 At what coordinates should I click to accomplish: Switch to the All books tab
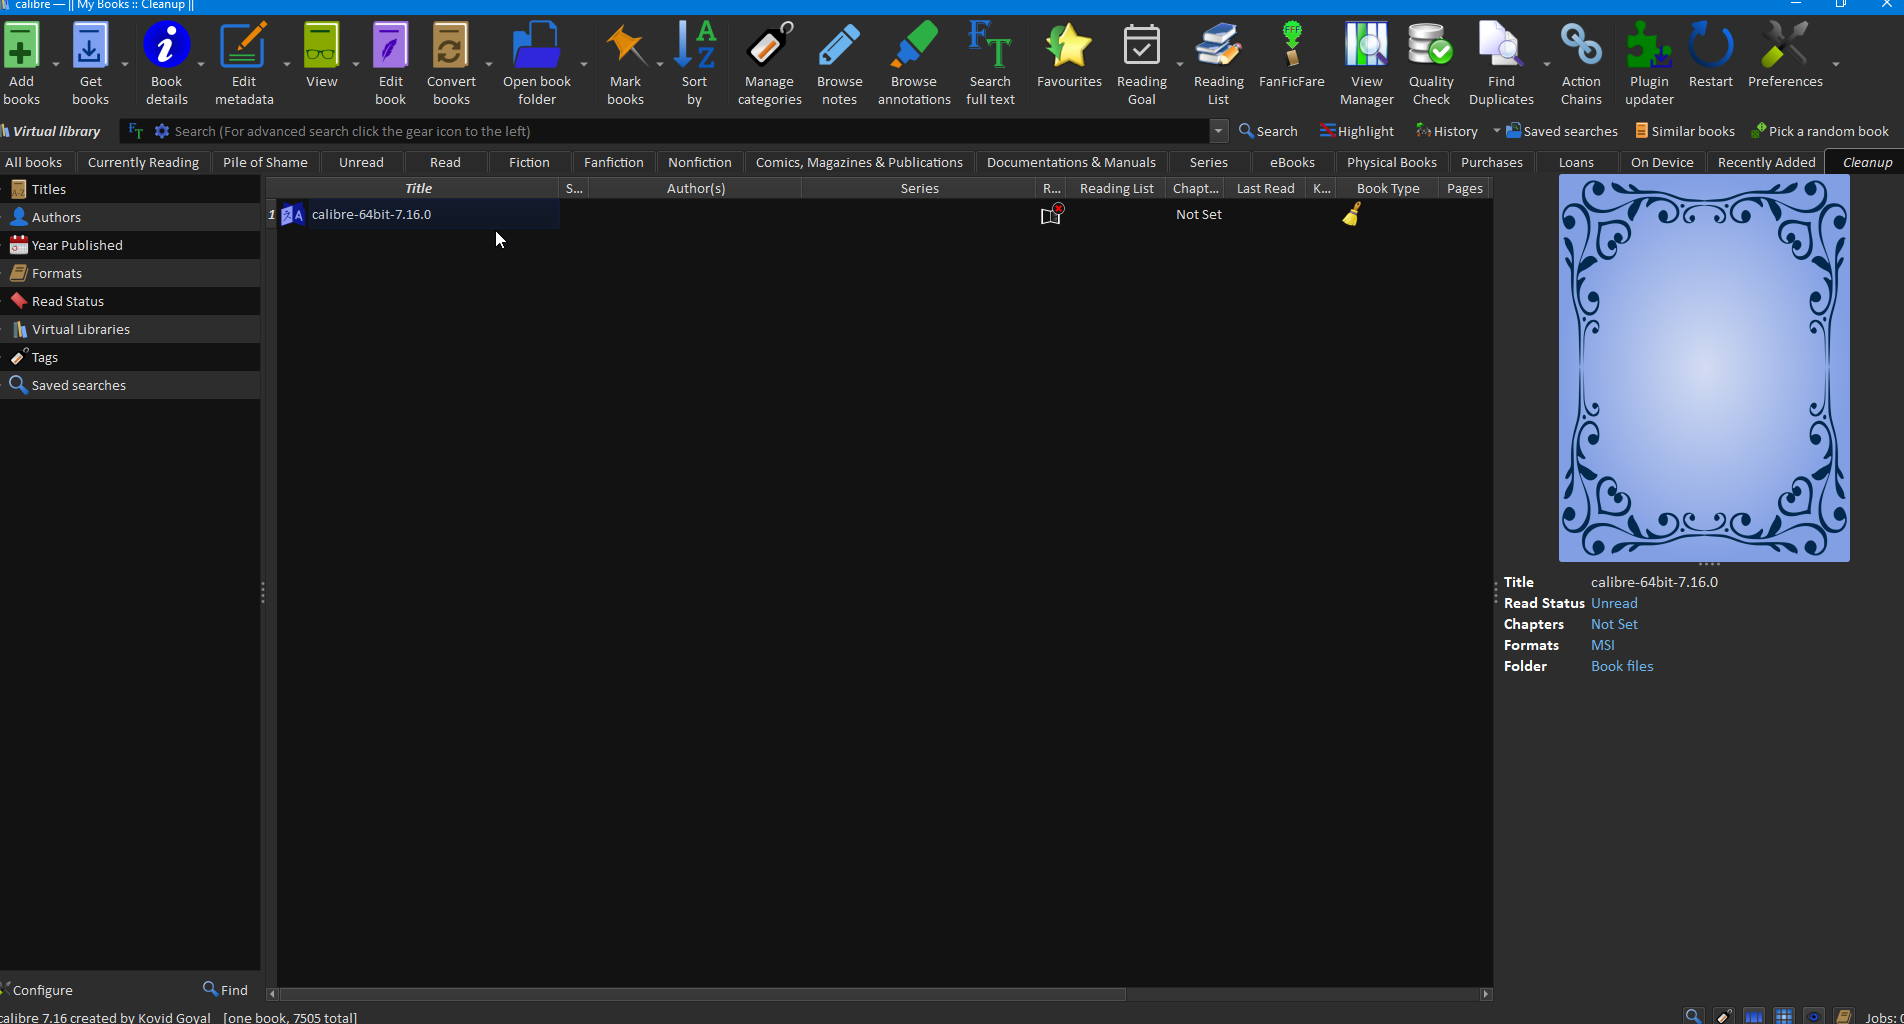[x=34, y=162]
